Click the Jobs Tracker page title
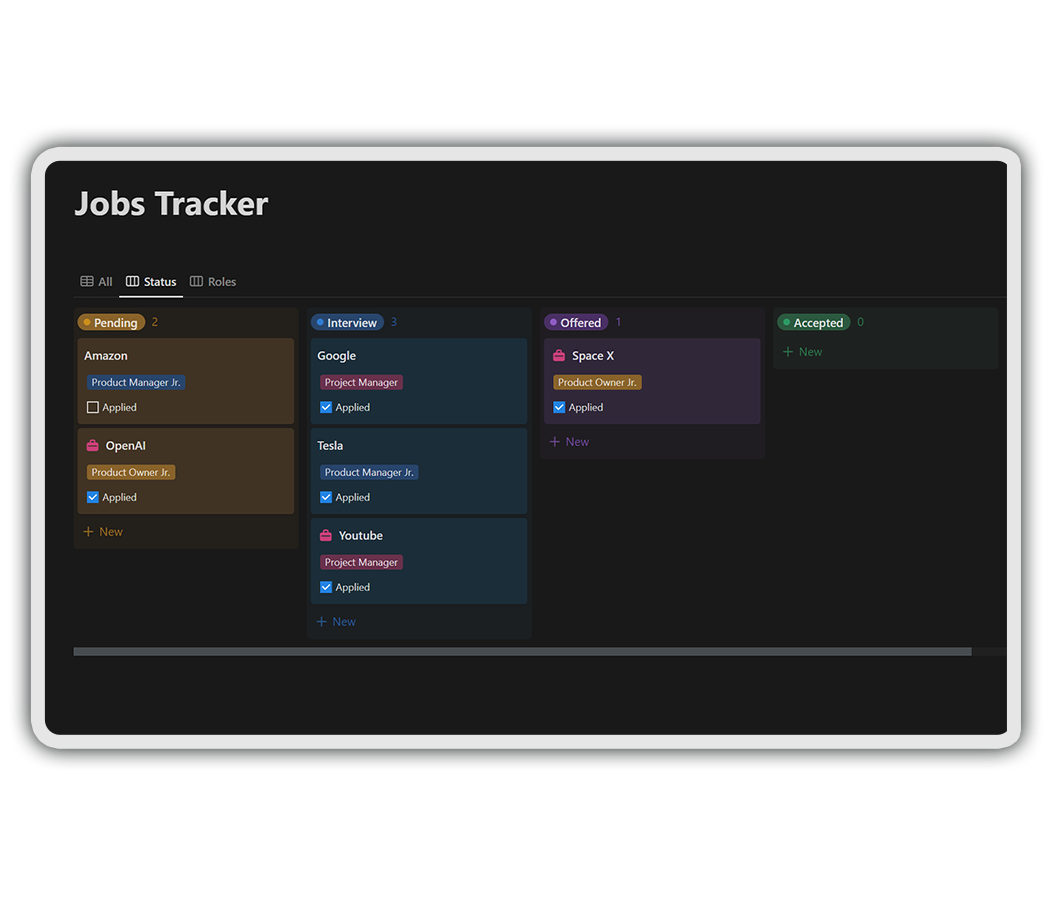Viewport: 1050px width, 900px height. tap(171, 204)
